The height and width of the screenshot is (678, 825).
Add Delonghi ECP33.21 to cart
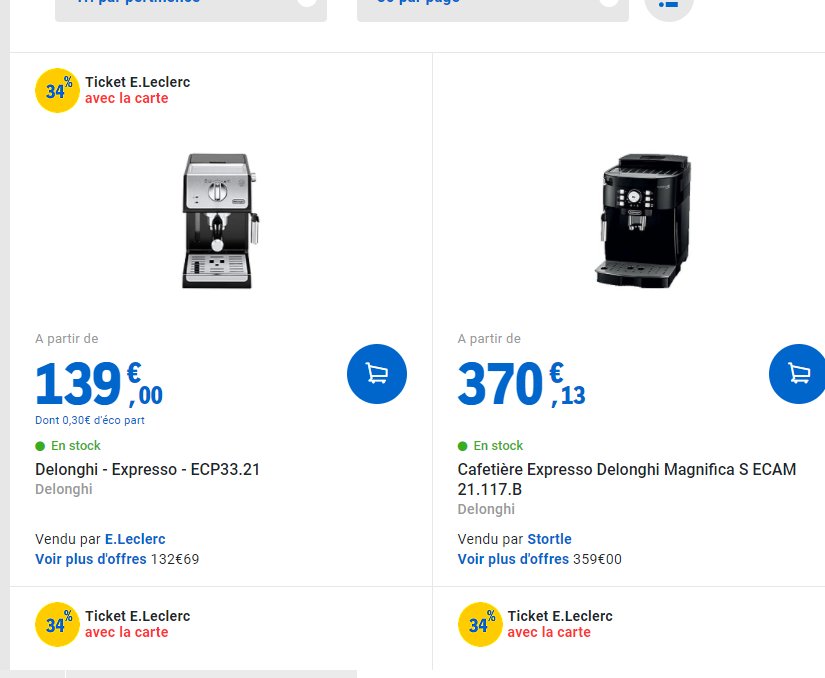coord(377,374)
